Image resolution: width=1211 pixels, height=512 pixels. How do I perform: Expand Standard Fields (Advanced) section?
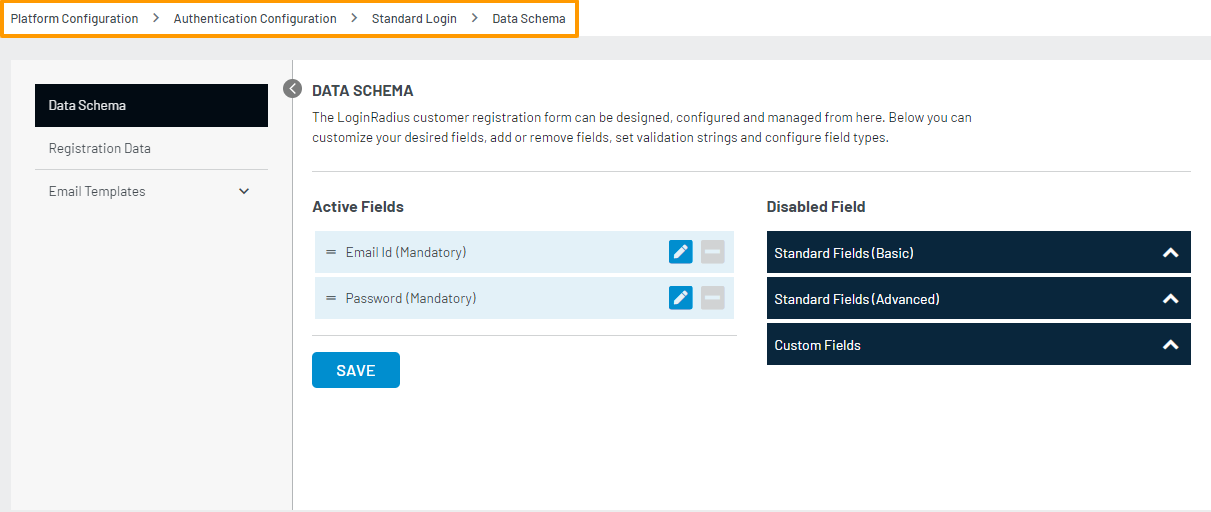pos(1170,299)
